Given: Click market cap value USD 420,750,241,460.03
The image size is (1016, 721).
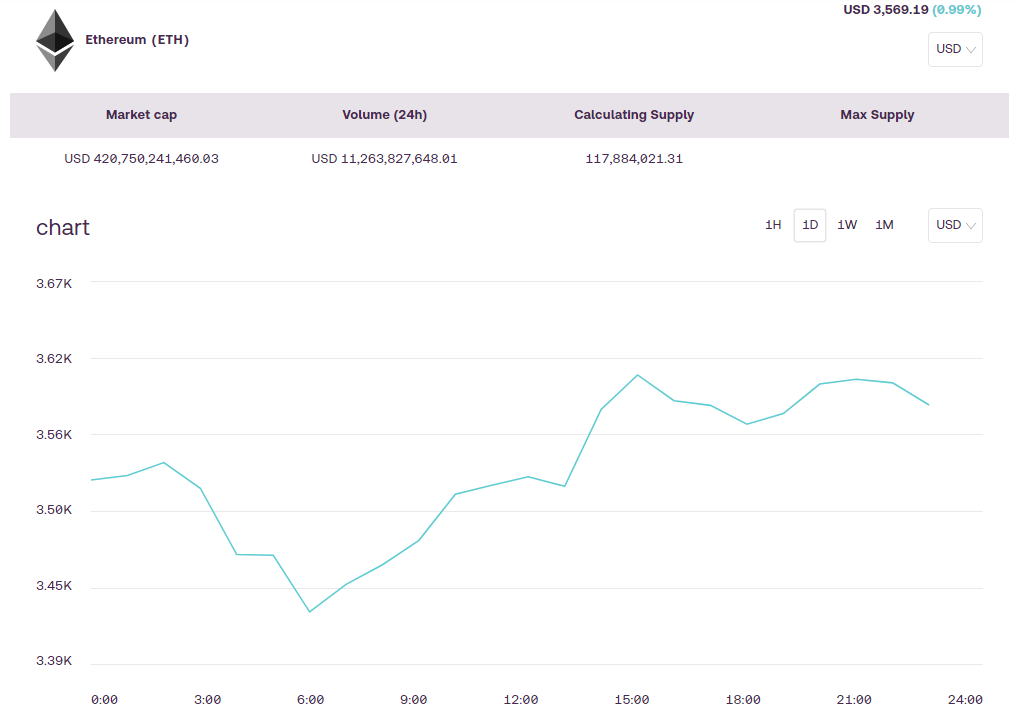Looking at the screenshot, I should [141, 159].
